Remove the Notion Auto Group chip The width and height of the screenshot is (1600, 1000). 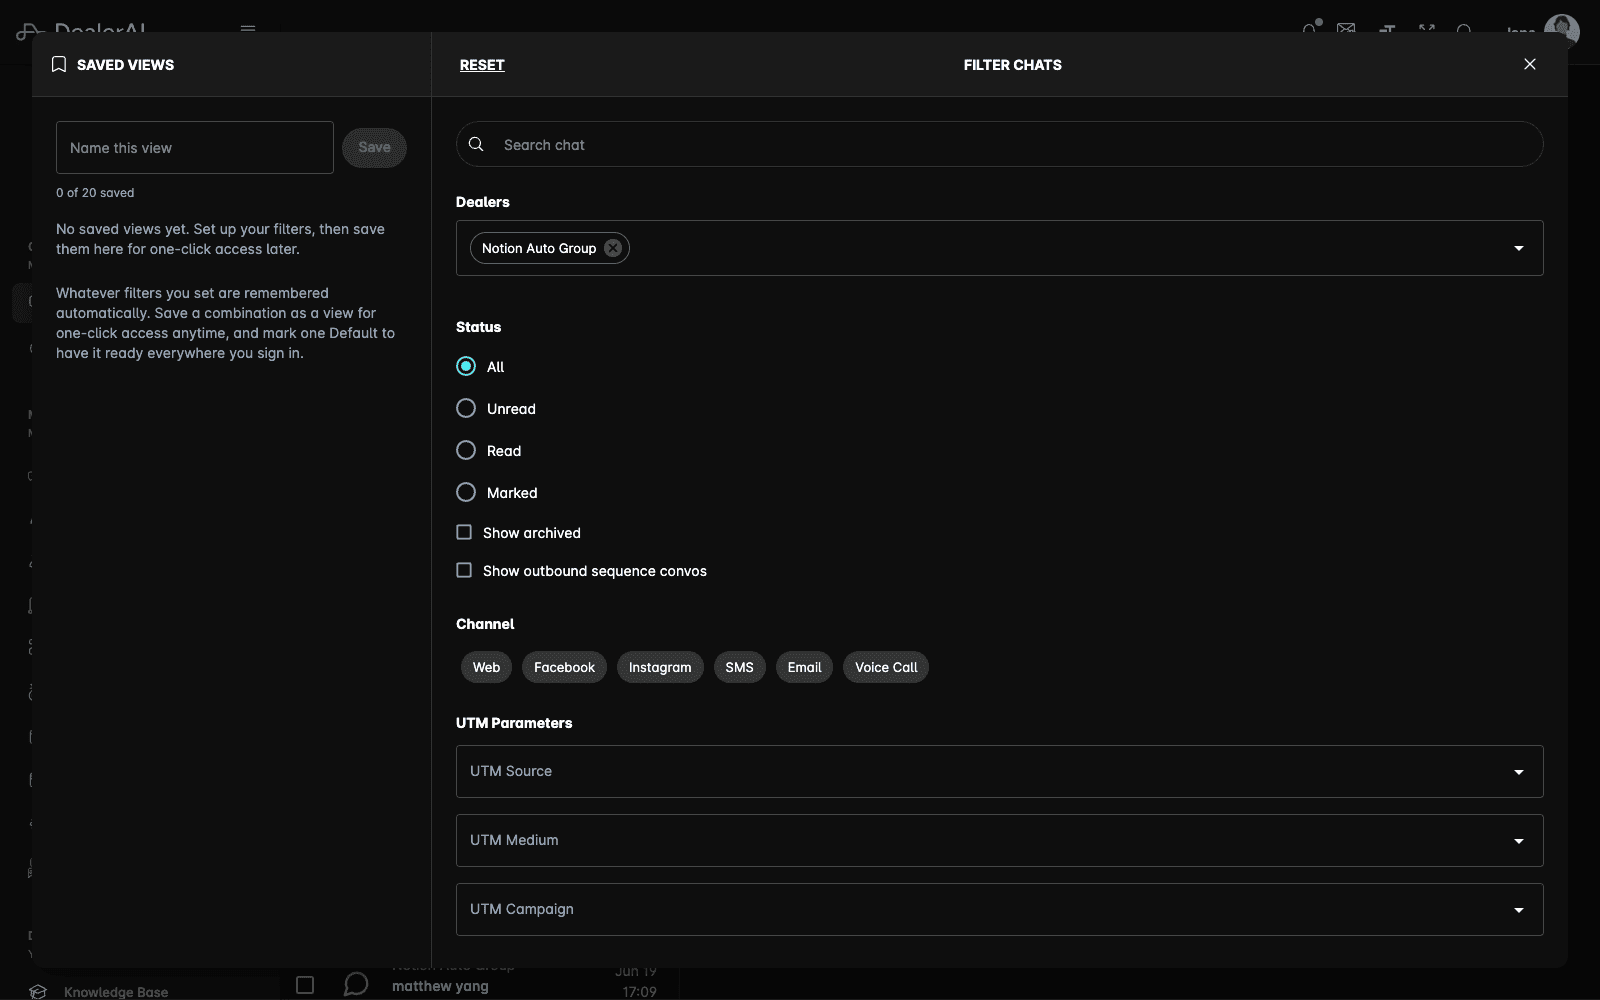click(613, 248)
